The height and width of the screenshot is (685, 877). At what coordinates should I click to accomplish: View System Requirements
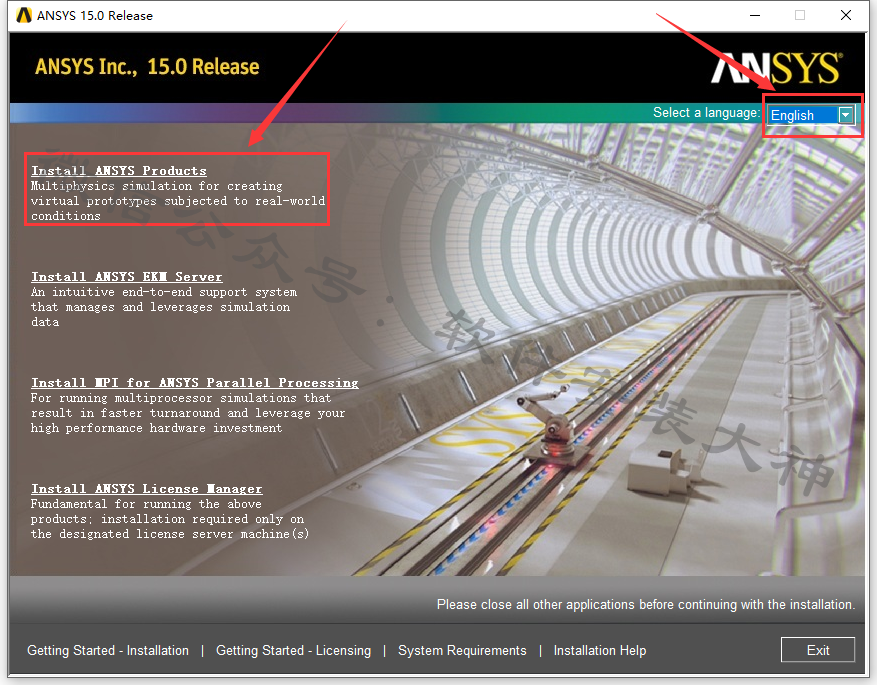(462, 650)
